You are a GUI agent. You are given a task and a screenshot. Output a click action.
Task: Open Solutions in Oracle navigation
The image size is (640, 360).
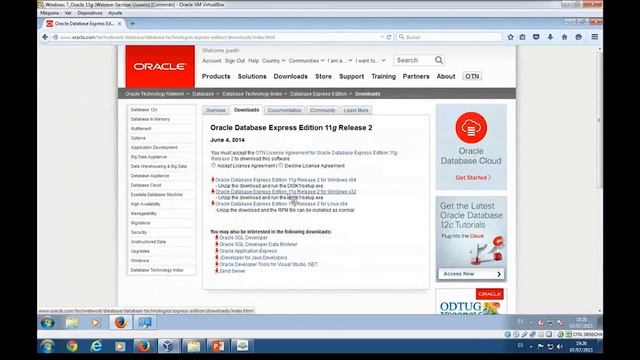pos(252,76)
